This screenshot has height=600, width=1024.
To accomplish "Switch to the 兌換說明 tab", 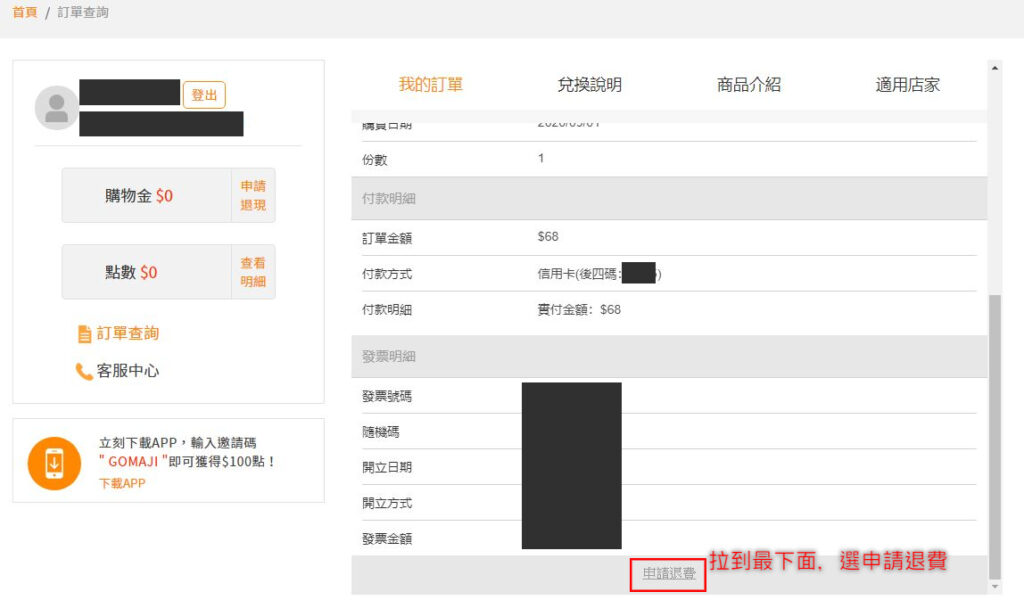I will click(x=589, y=85).
